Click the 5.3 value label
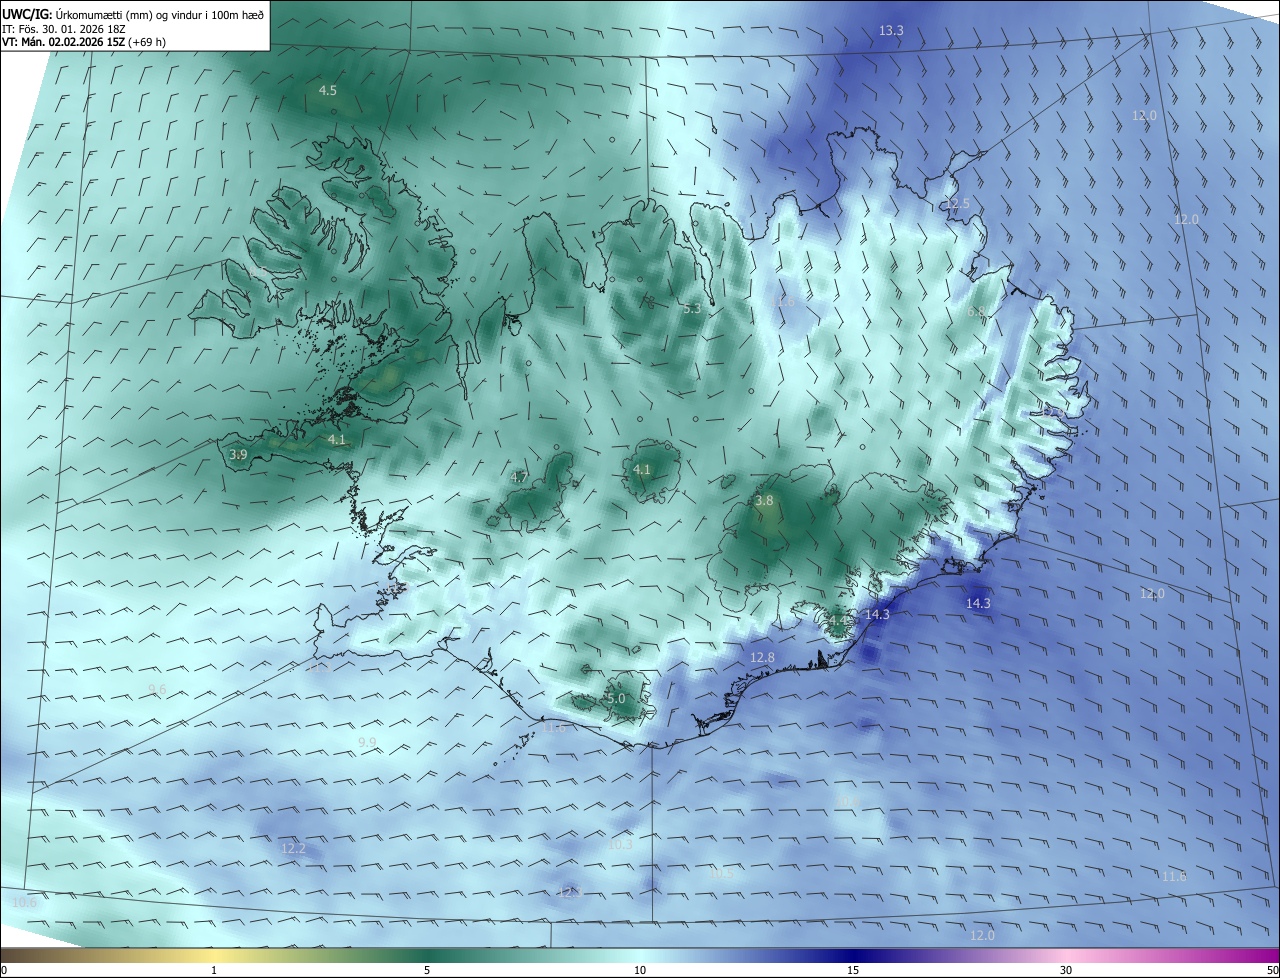1280x978 pixels. (x=692, y=309)
